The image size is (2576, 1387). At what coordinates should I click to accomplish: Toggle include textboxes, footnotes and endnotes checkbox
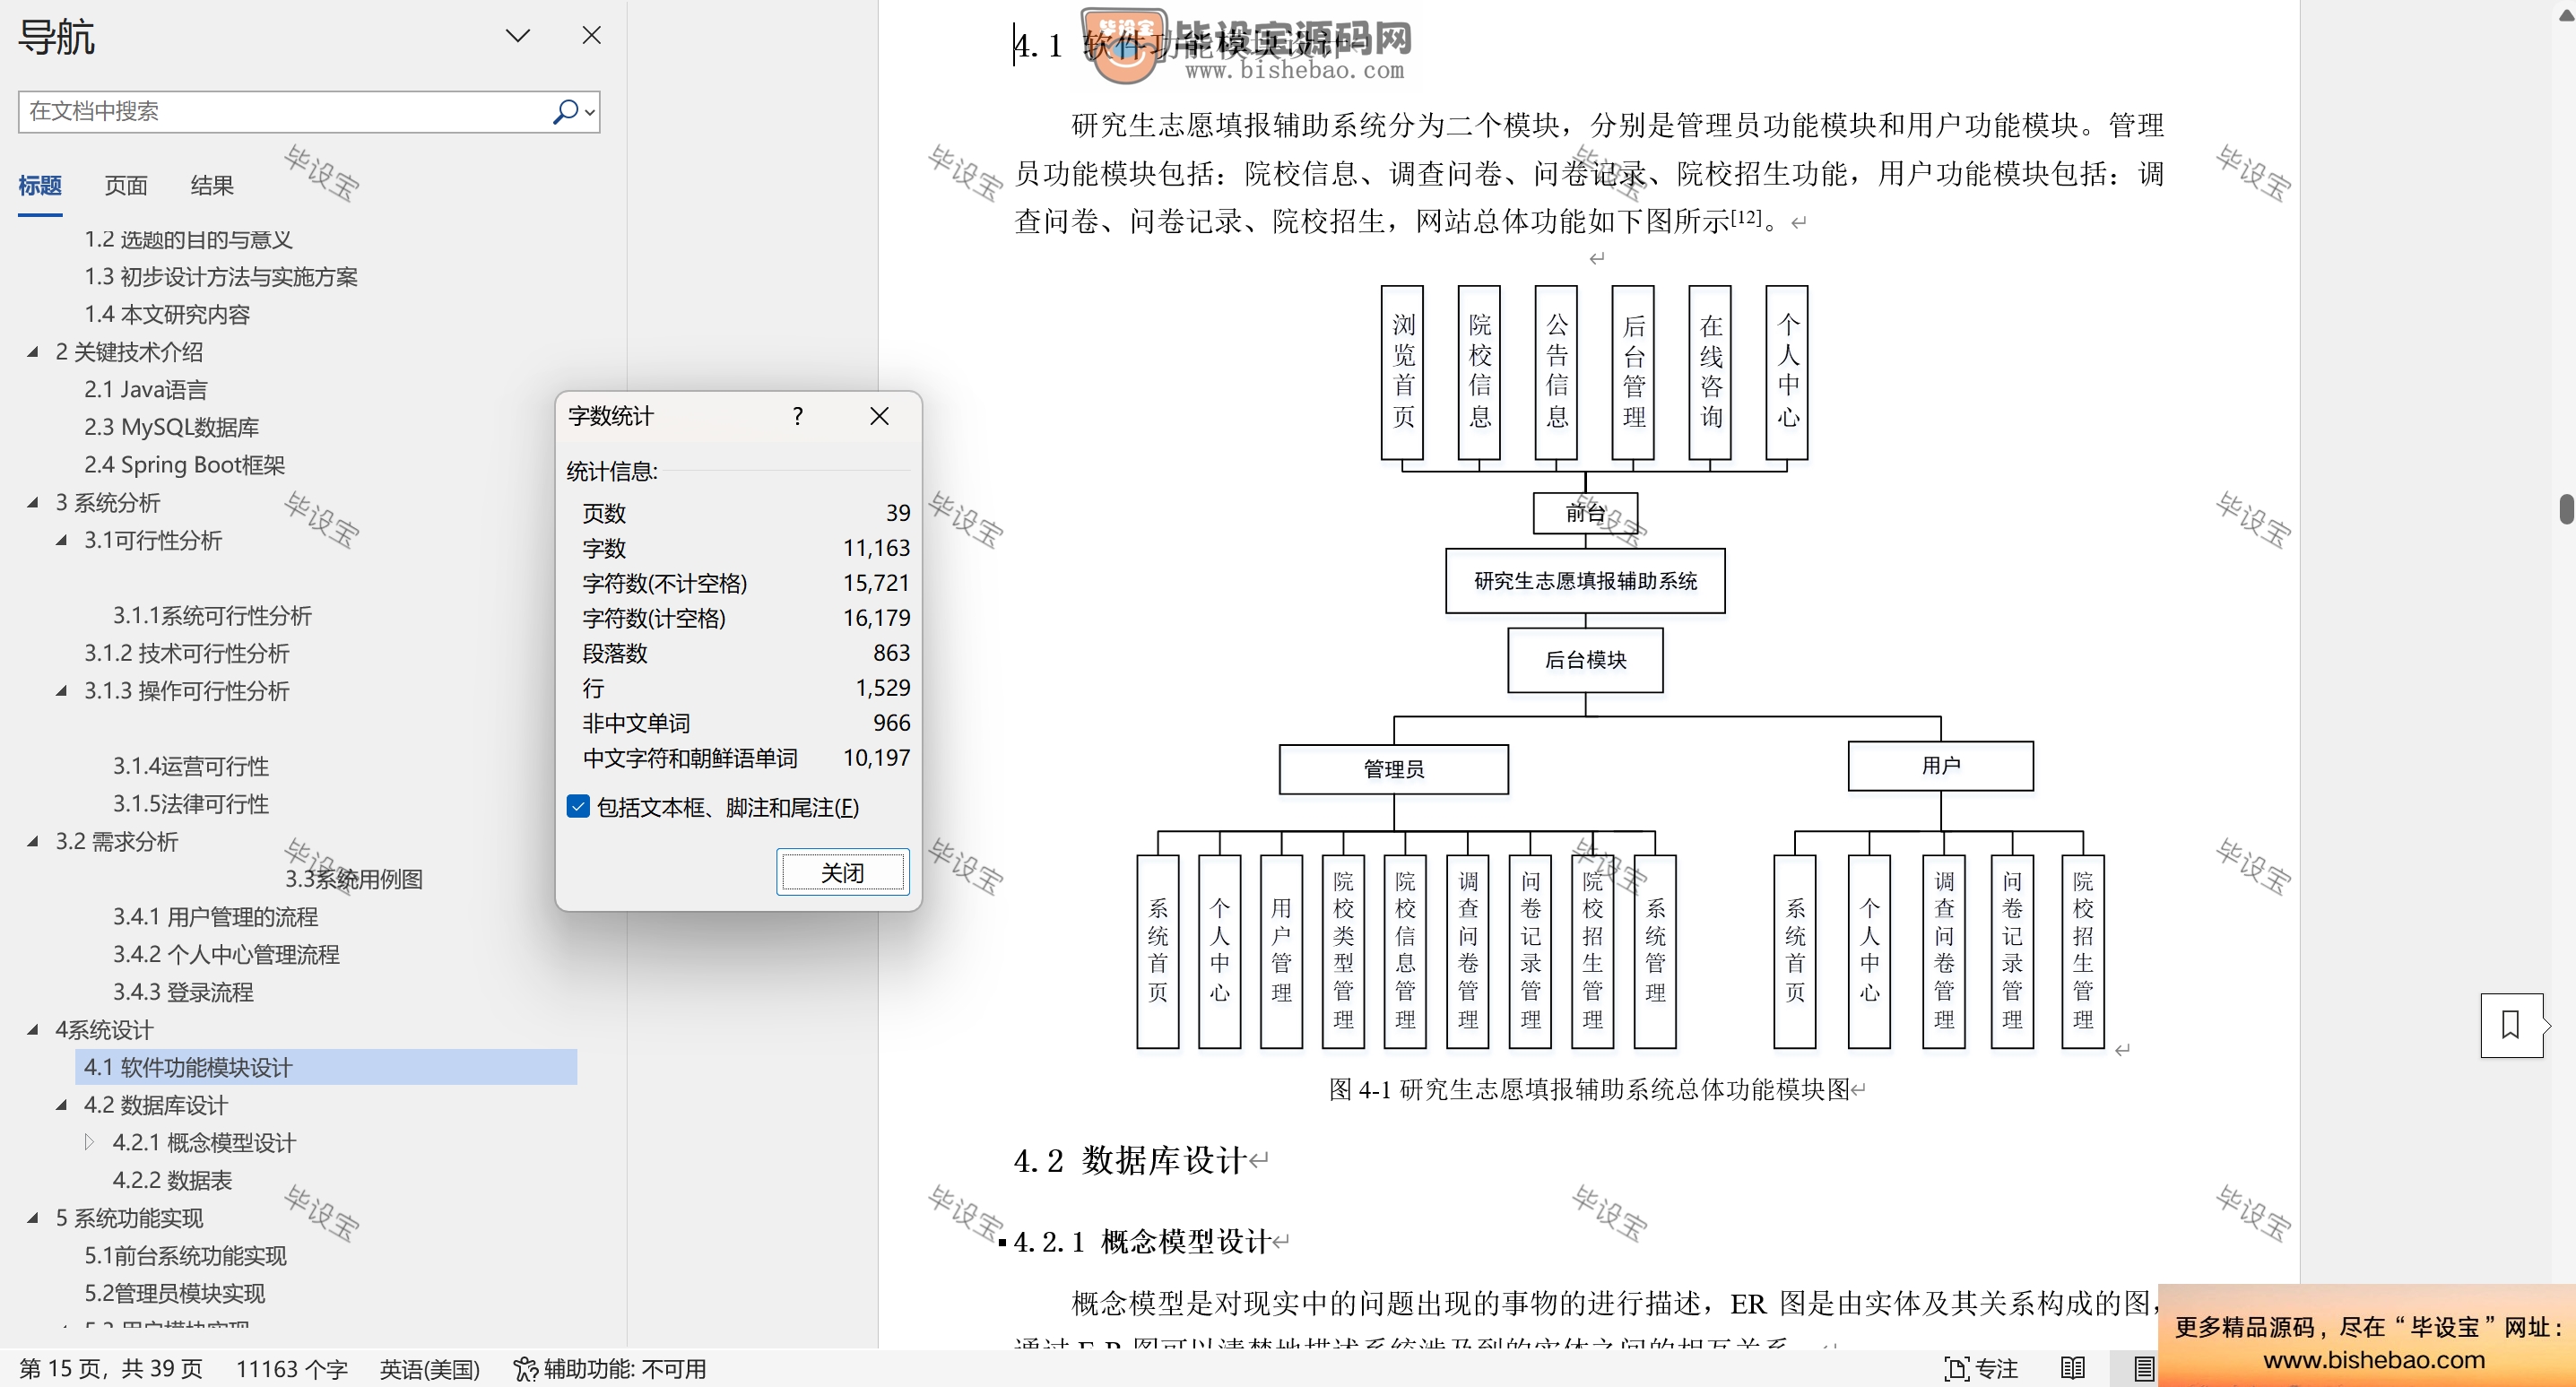coord(578,806)
